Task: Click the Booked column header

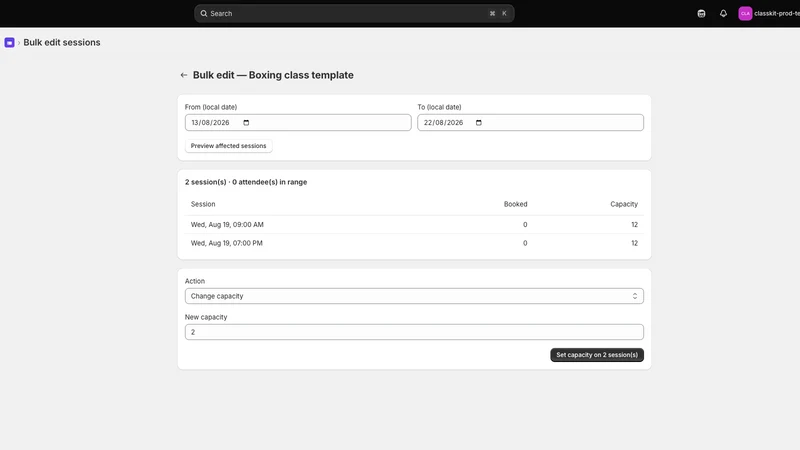Action: coord(515,204)
